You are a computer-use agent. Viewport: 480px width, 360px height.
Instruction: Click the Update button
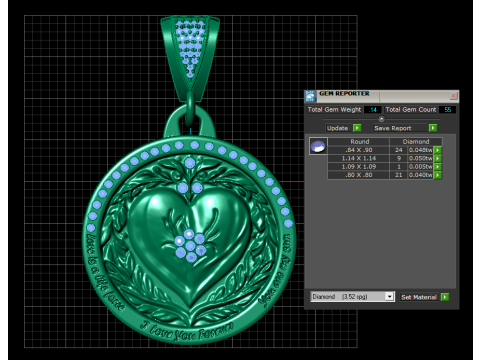tap(337, 128)
